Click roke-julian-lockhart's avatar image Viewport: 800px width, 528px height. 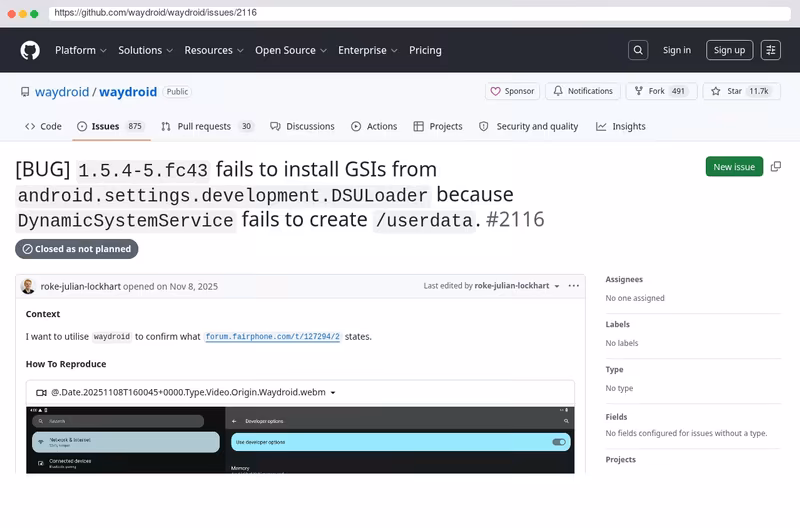pos(28,286)
